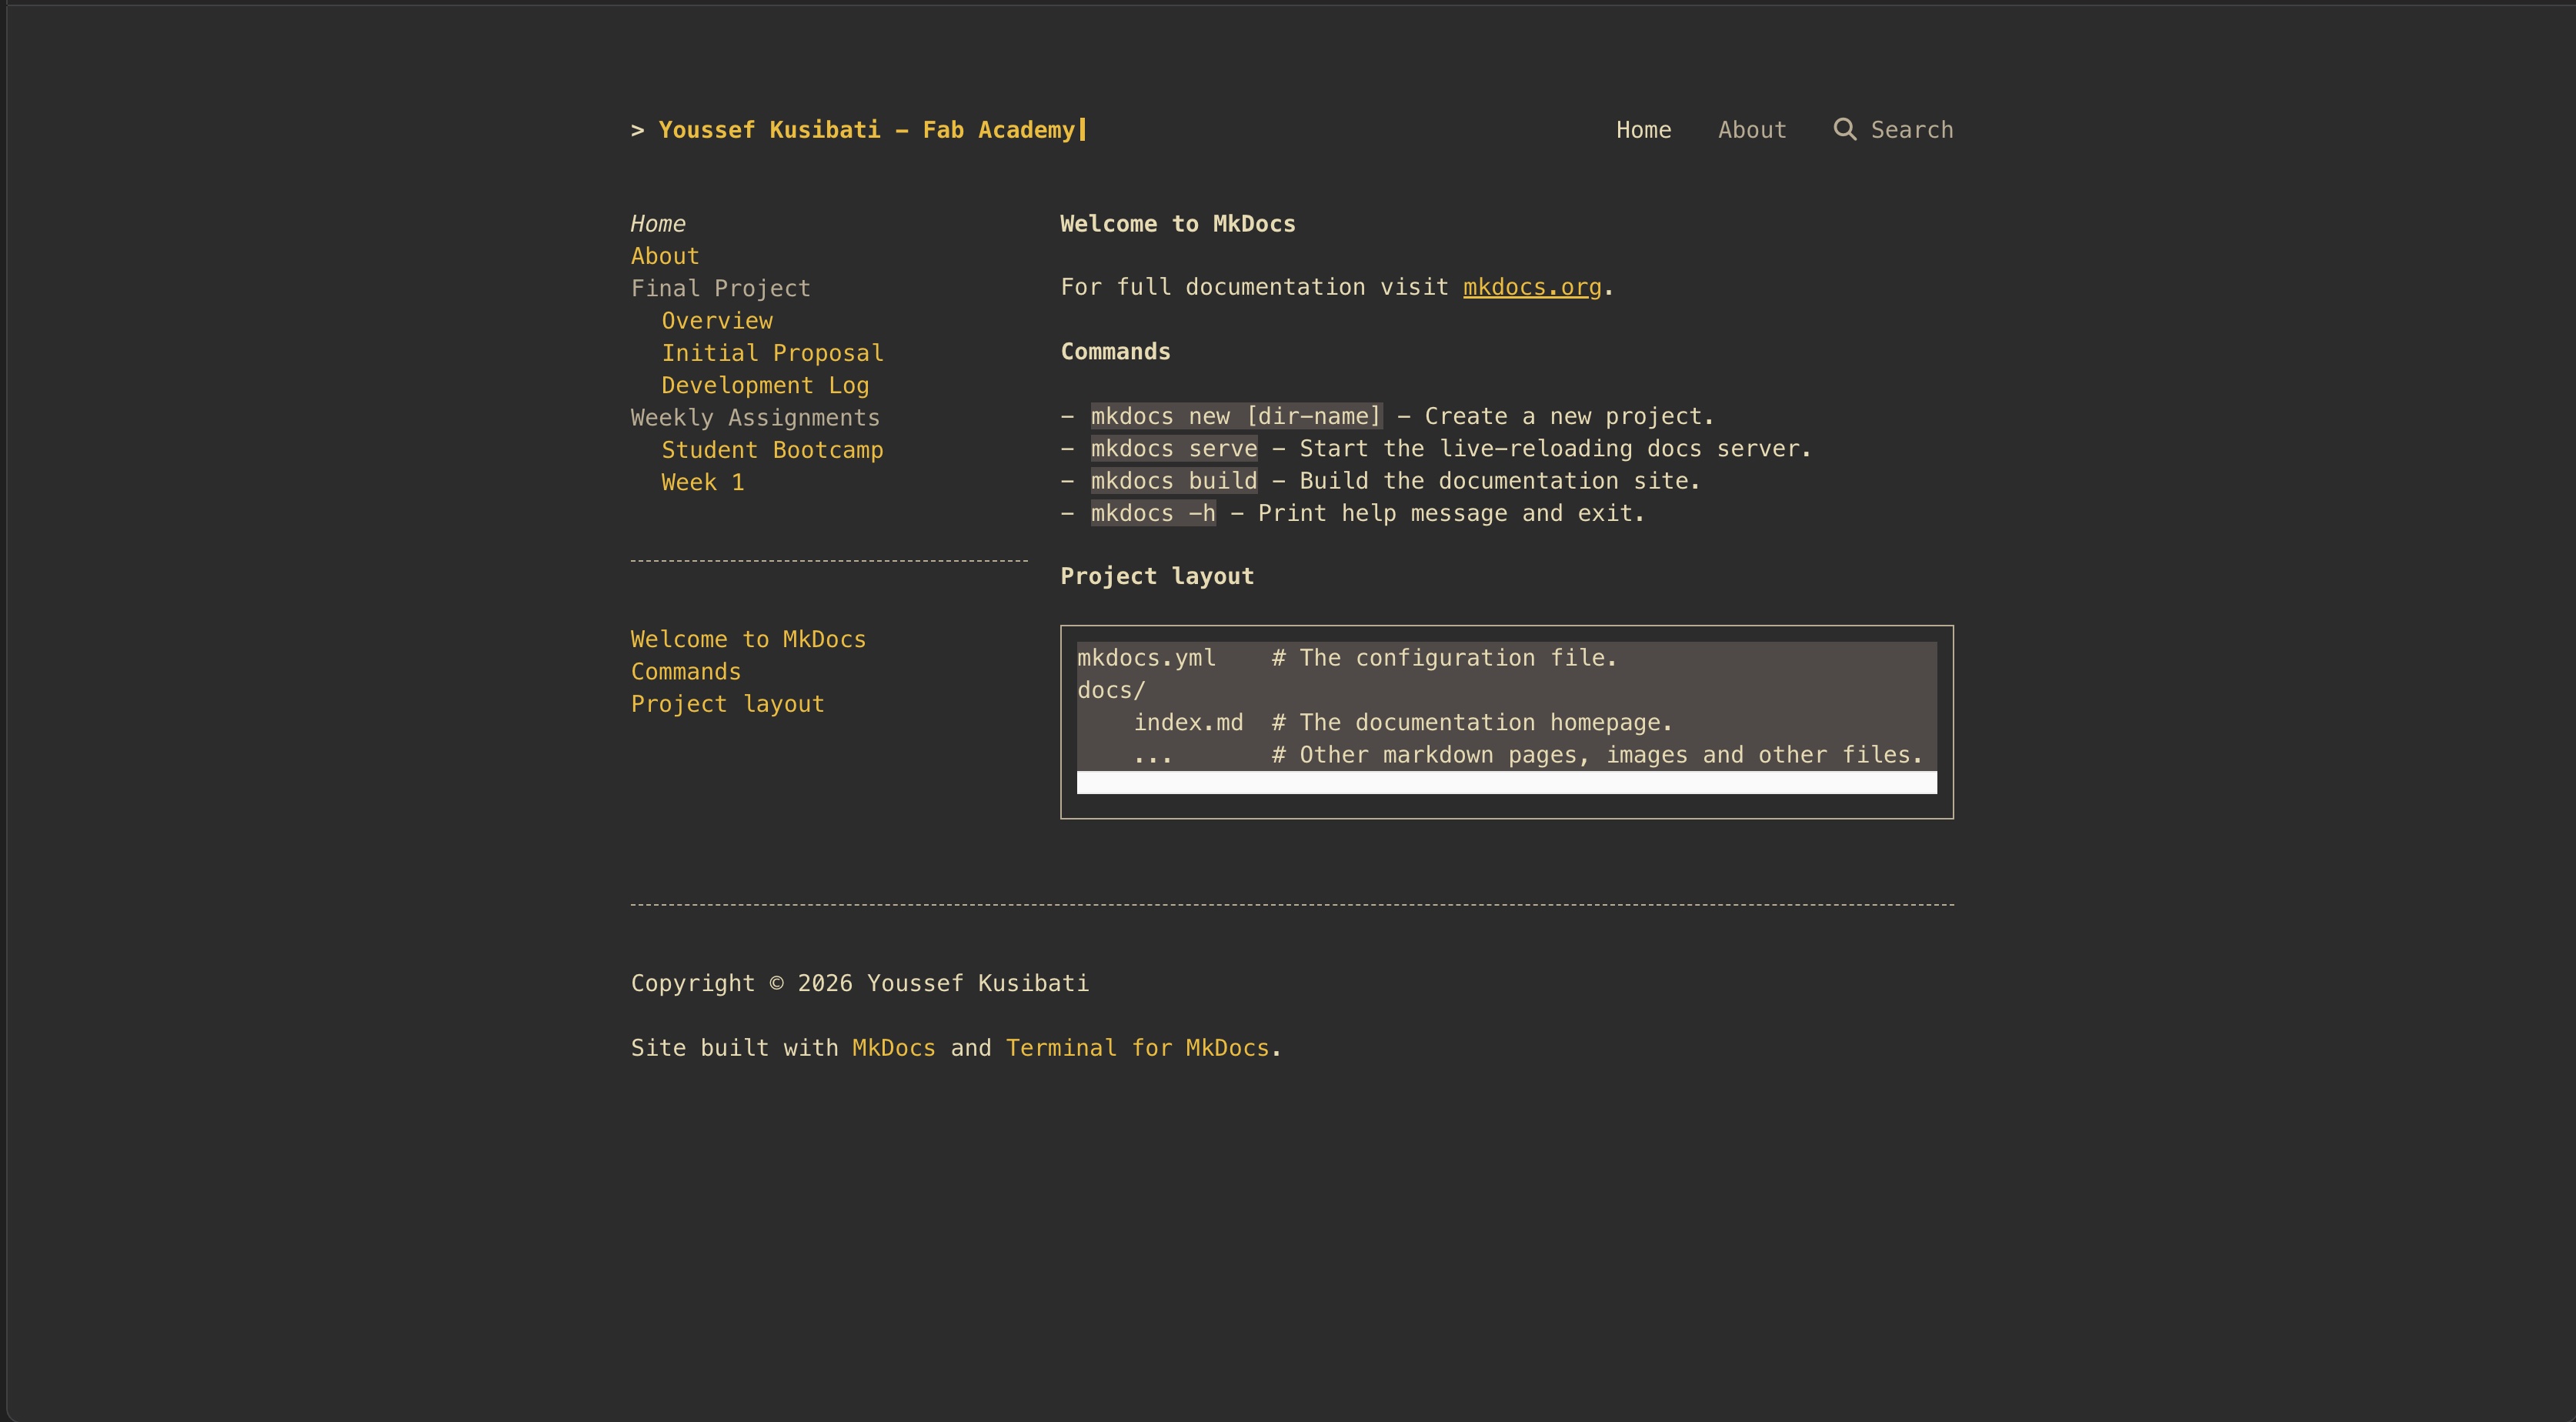Click the Home heading in the sidebar
The image size is (2576, 1422).
[x=658, y=223]
